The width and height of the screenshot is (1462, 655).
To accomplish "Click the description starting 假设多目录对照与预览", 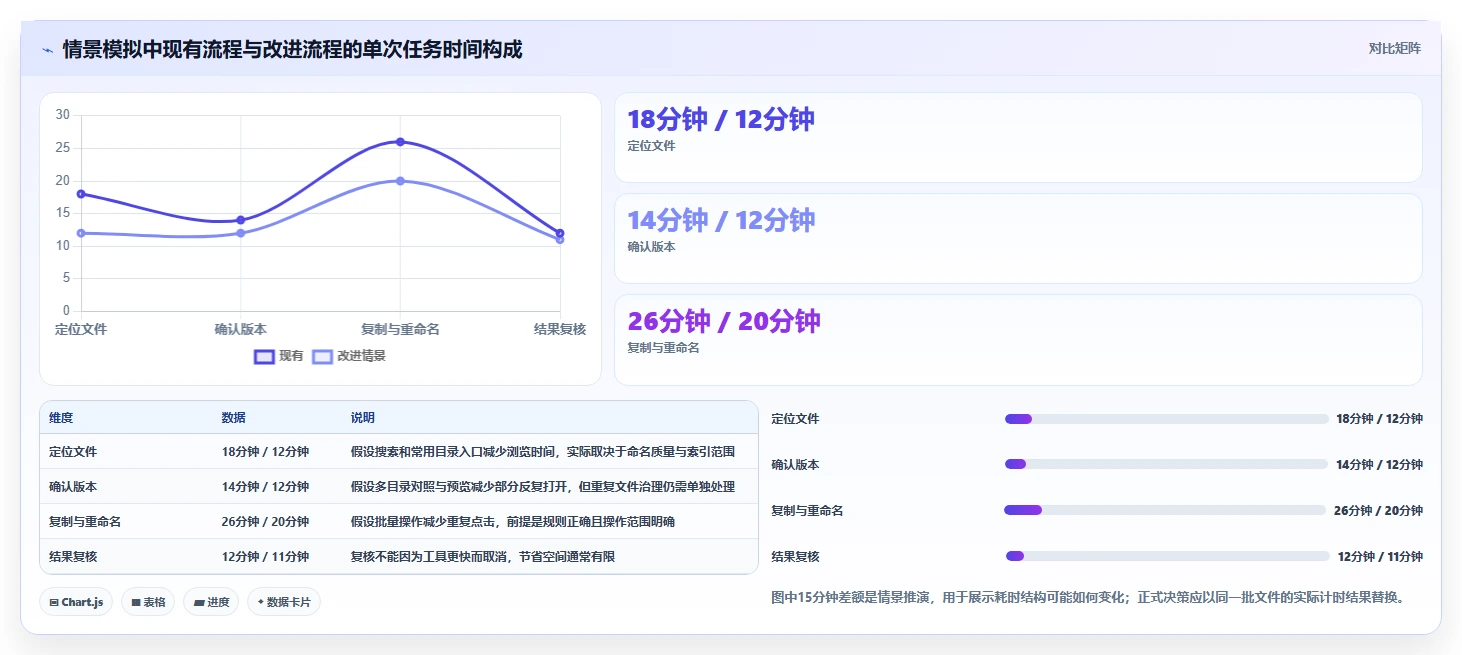I will [543, 487].
